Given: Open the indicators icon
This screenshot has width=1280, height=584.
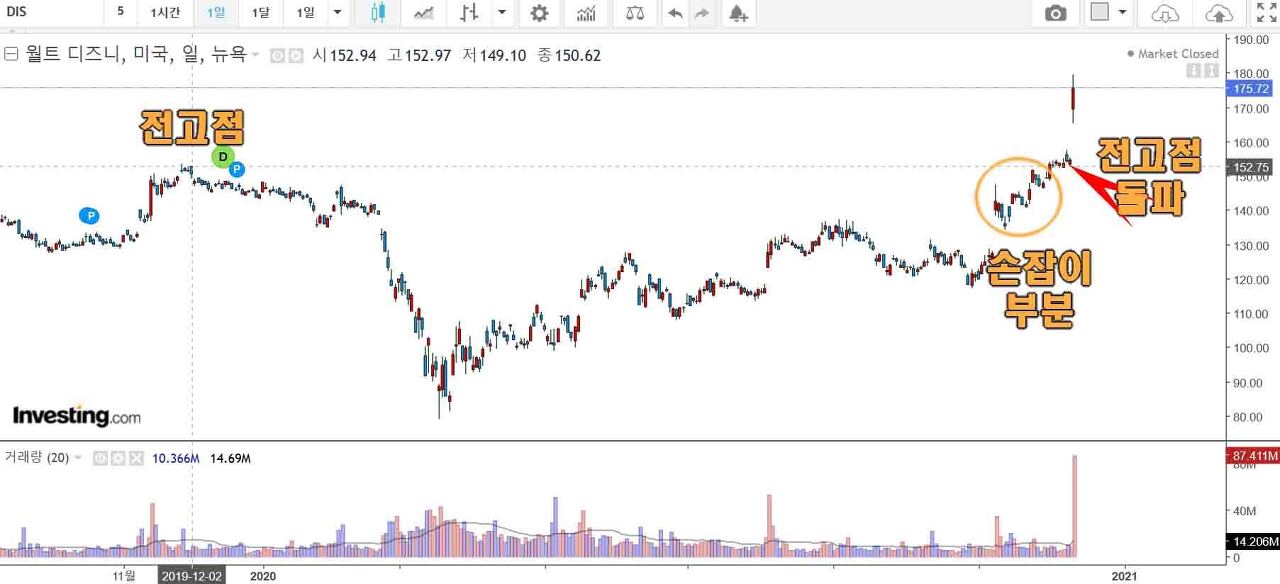Looking at the screenshot, I should pos(586,13).
